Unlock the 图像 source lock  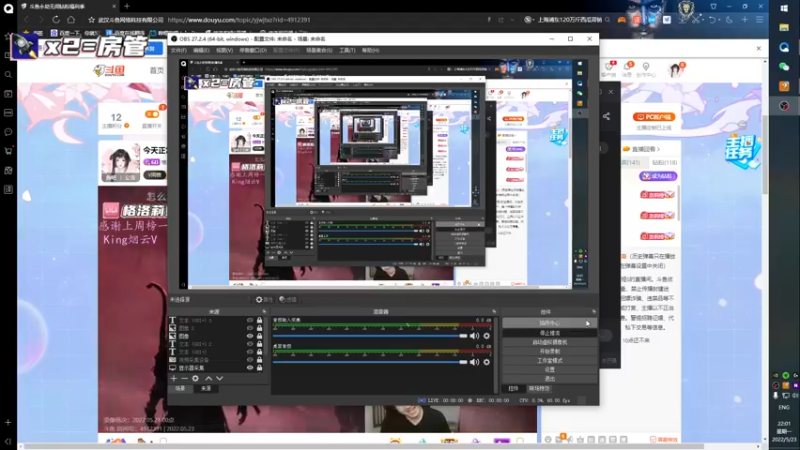259,336
